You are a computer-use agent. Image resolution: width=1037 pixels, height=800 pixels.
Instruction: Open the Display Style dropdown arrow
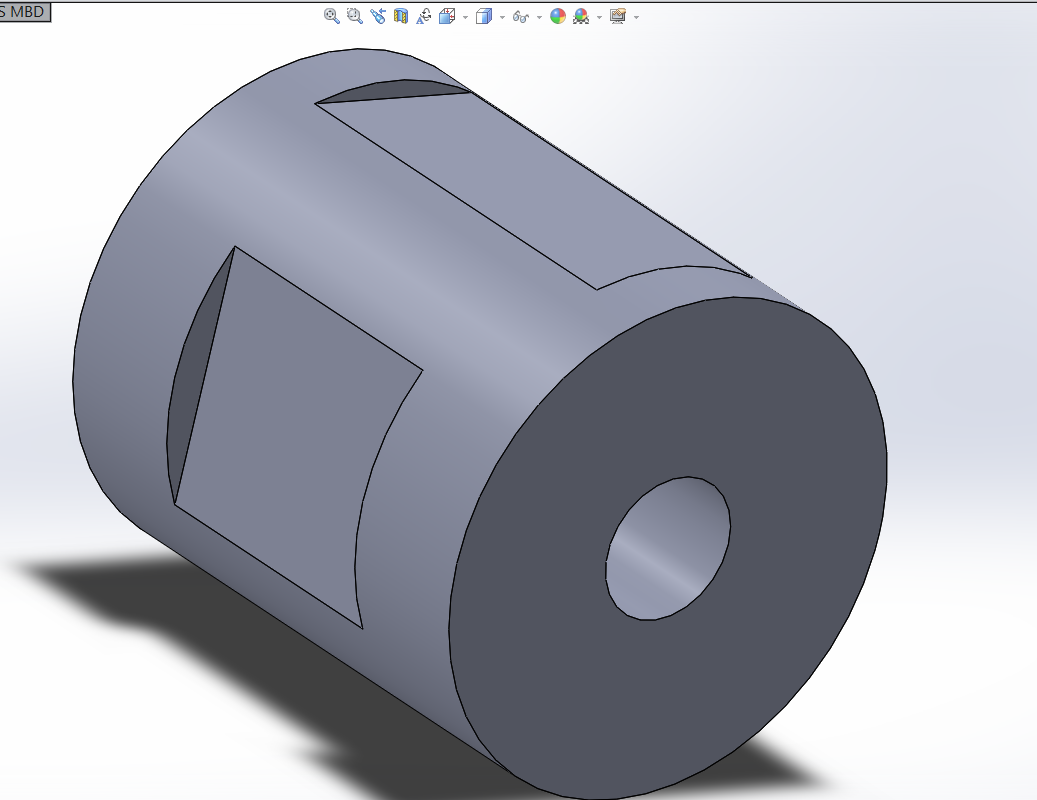[503, 17]
